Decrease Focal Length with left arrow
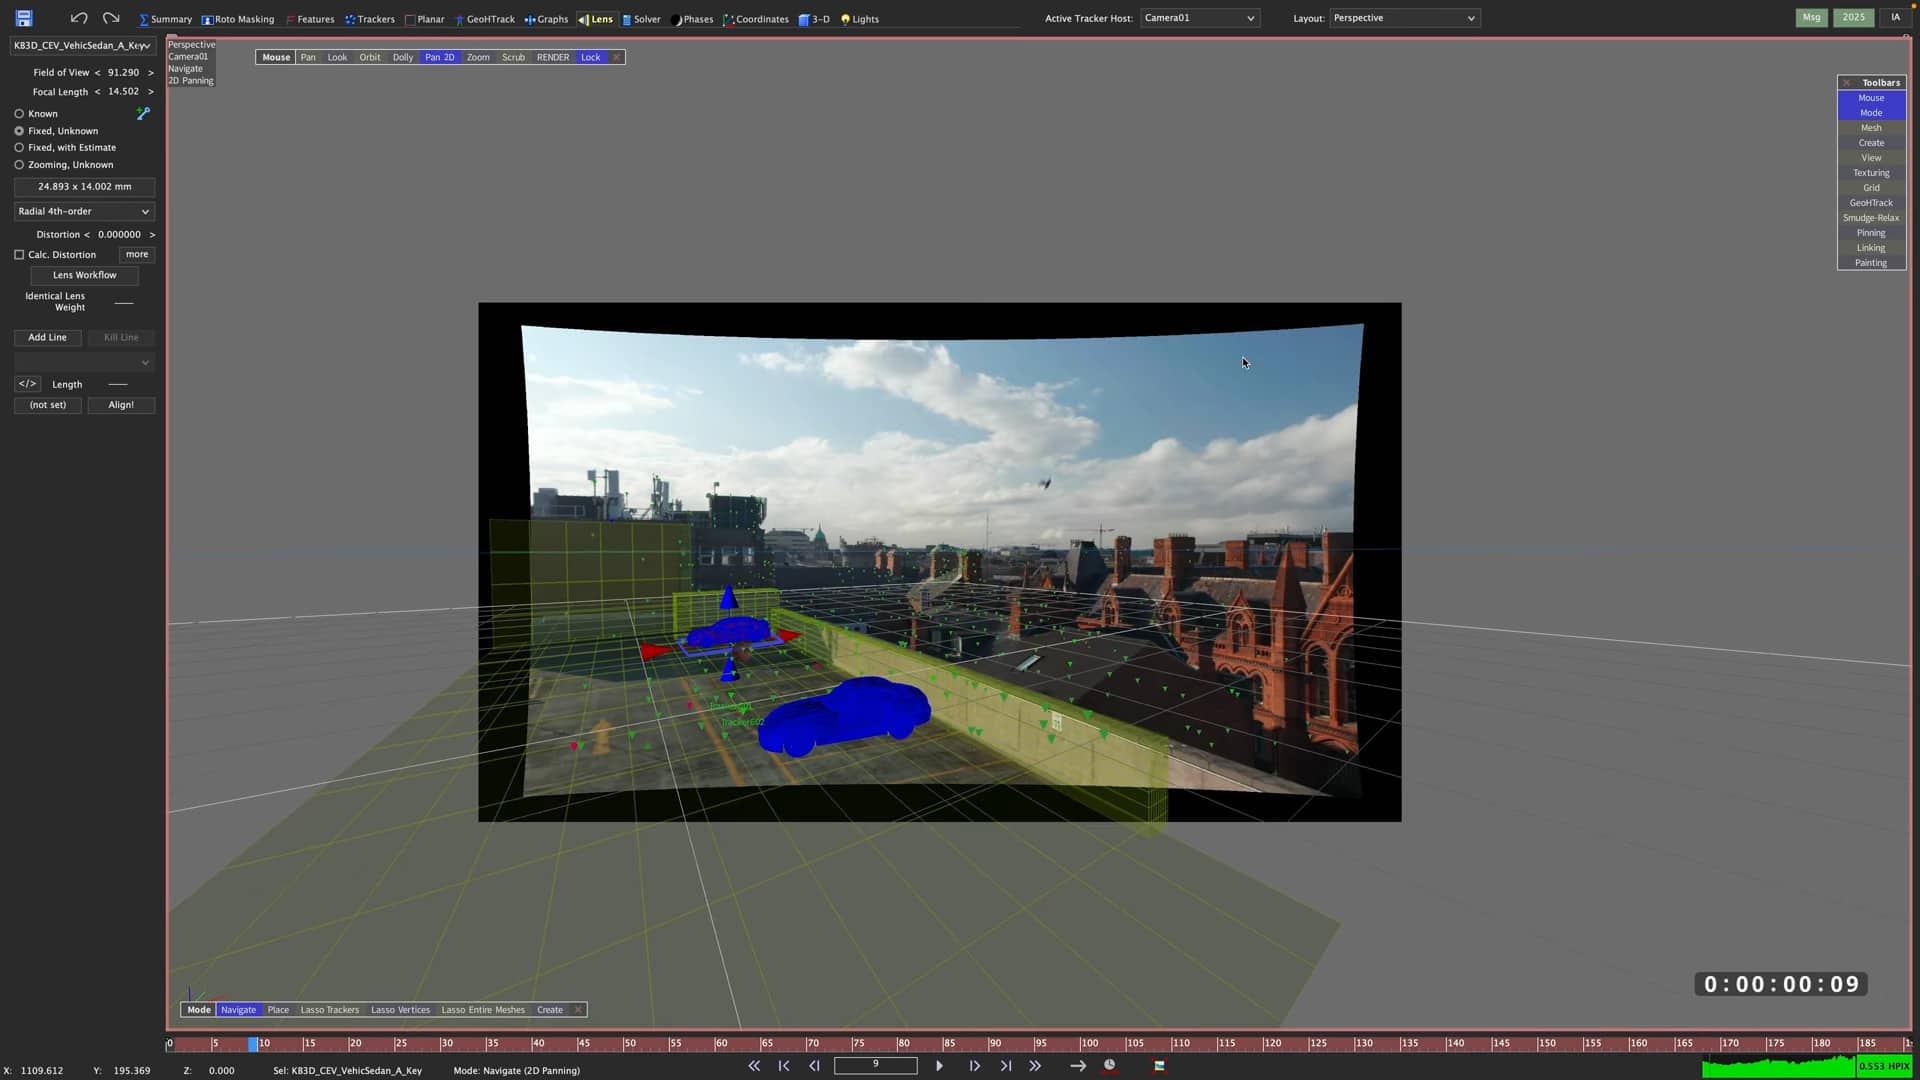 (97, 92)
